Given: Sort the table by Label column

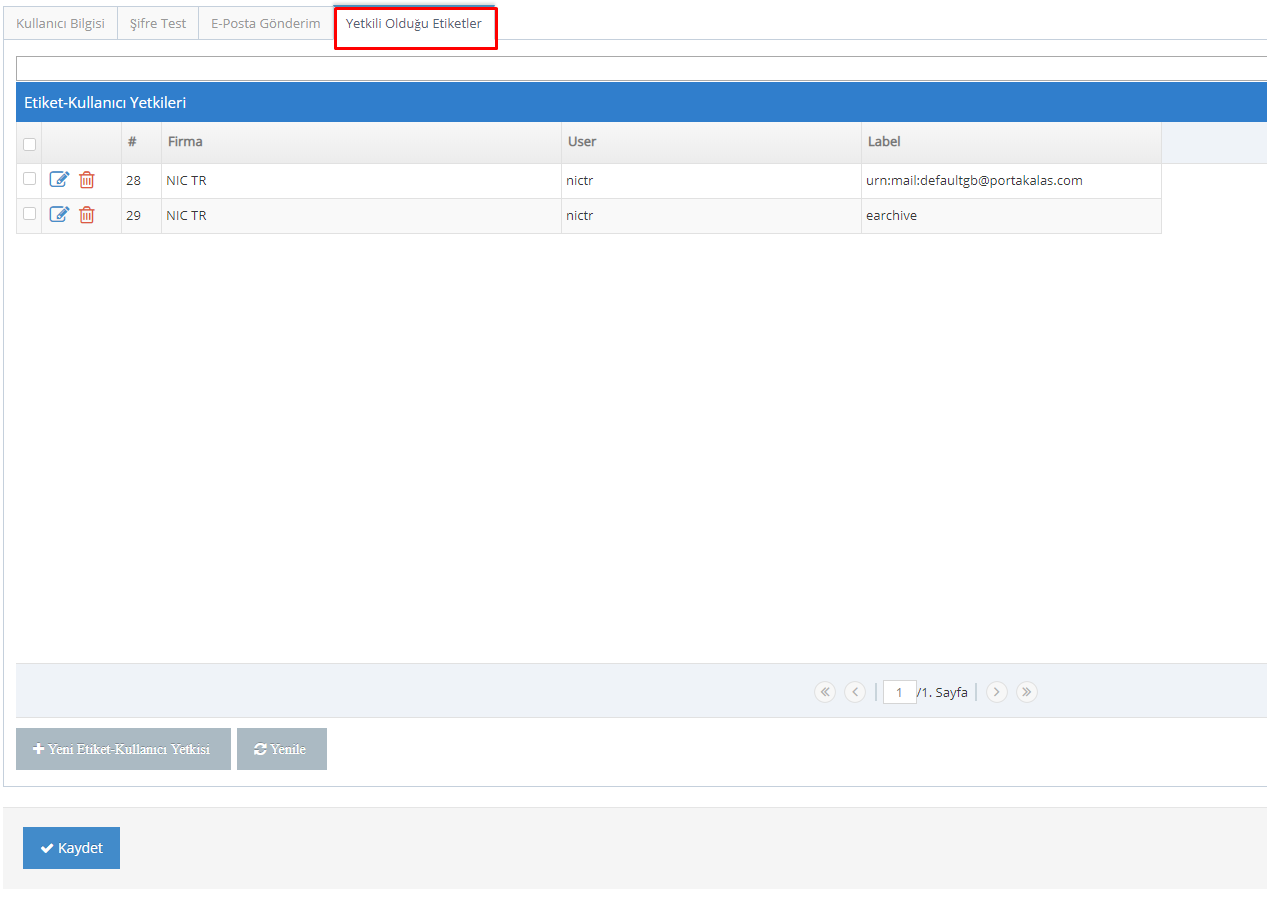Looking at the screenshot, I should point(884,142).
